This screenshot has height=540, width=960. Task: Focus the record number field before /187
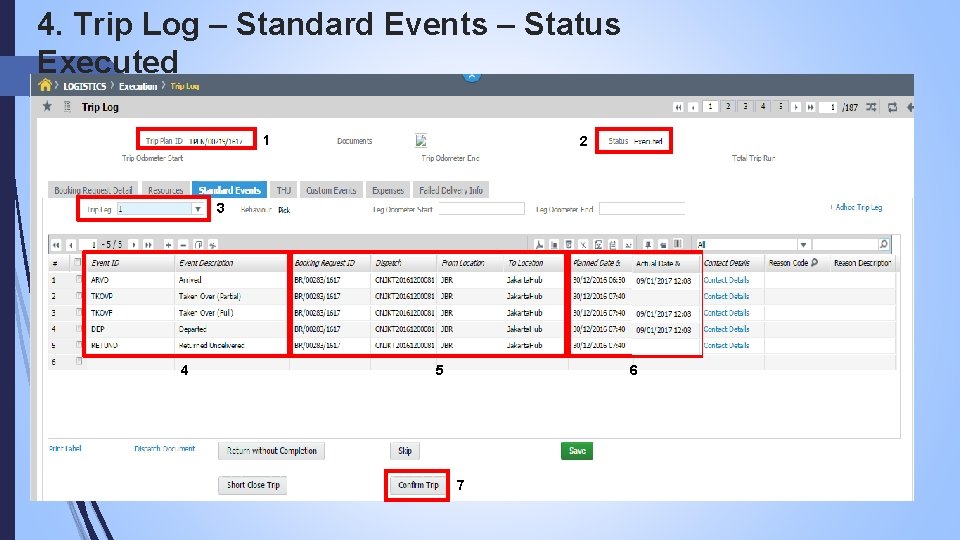828,107
